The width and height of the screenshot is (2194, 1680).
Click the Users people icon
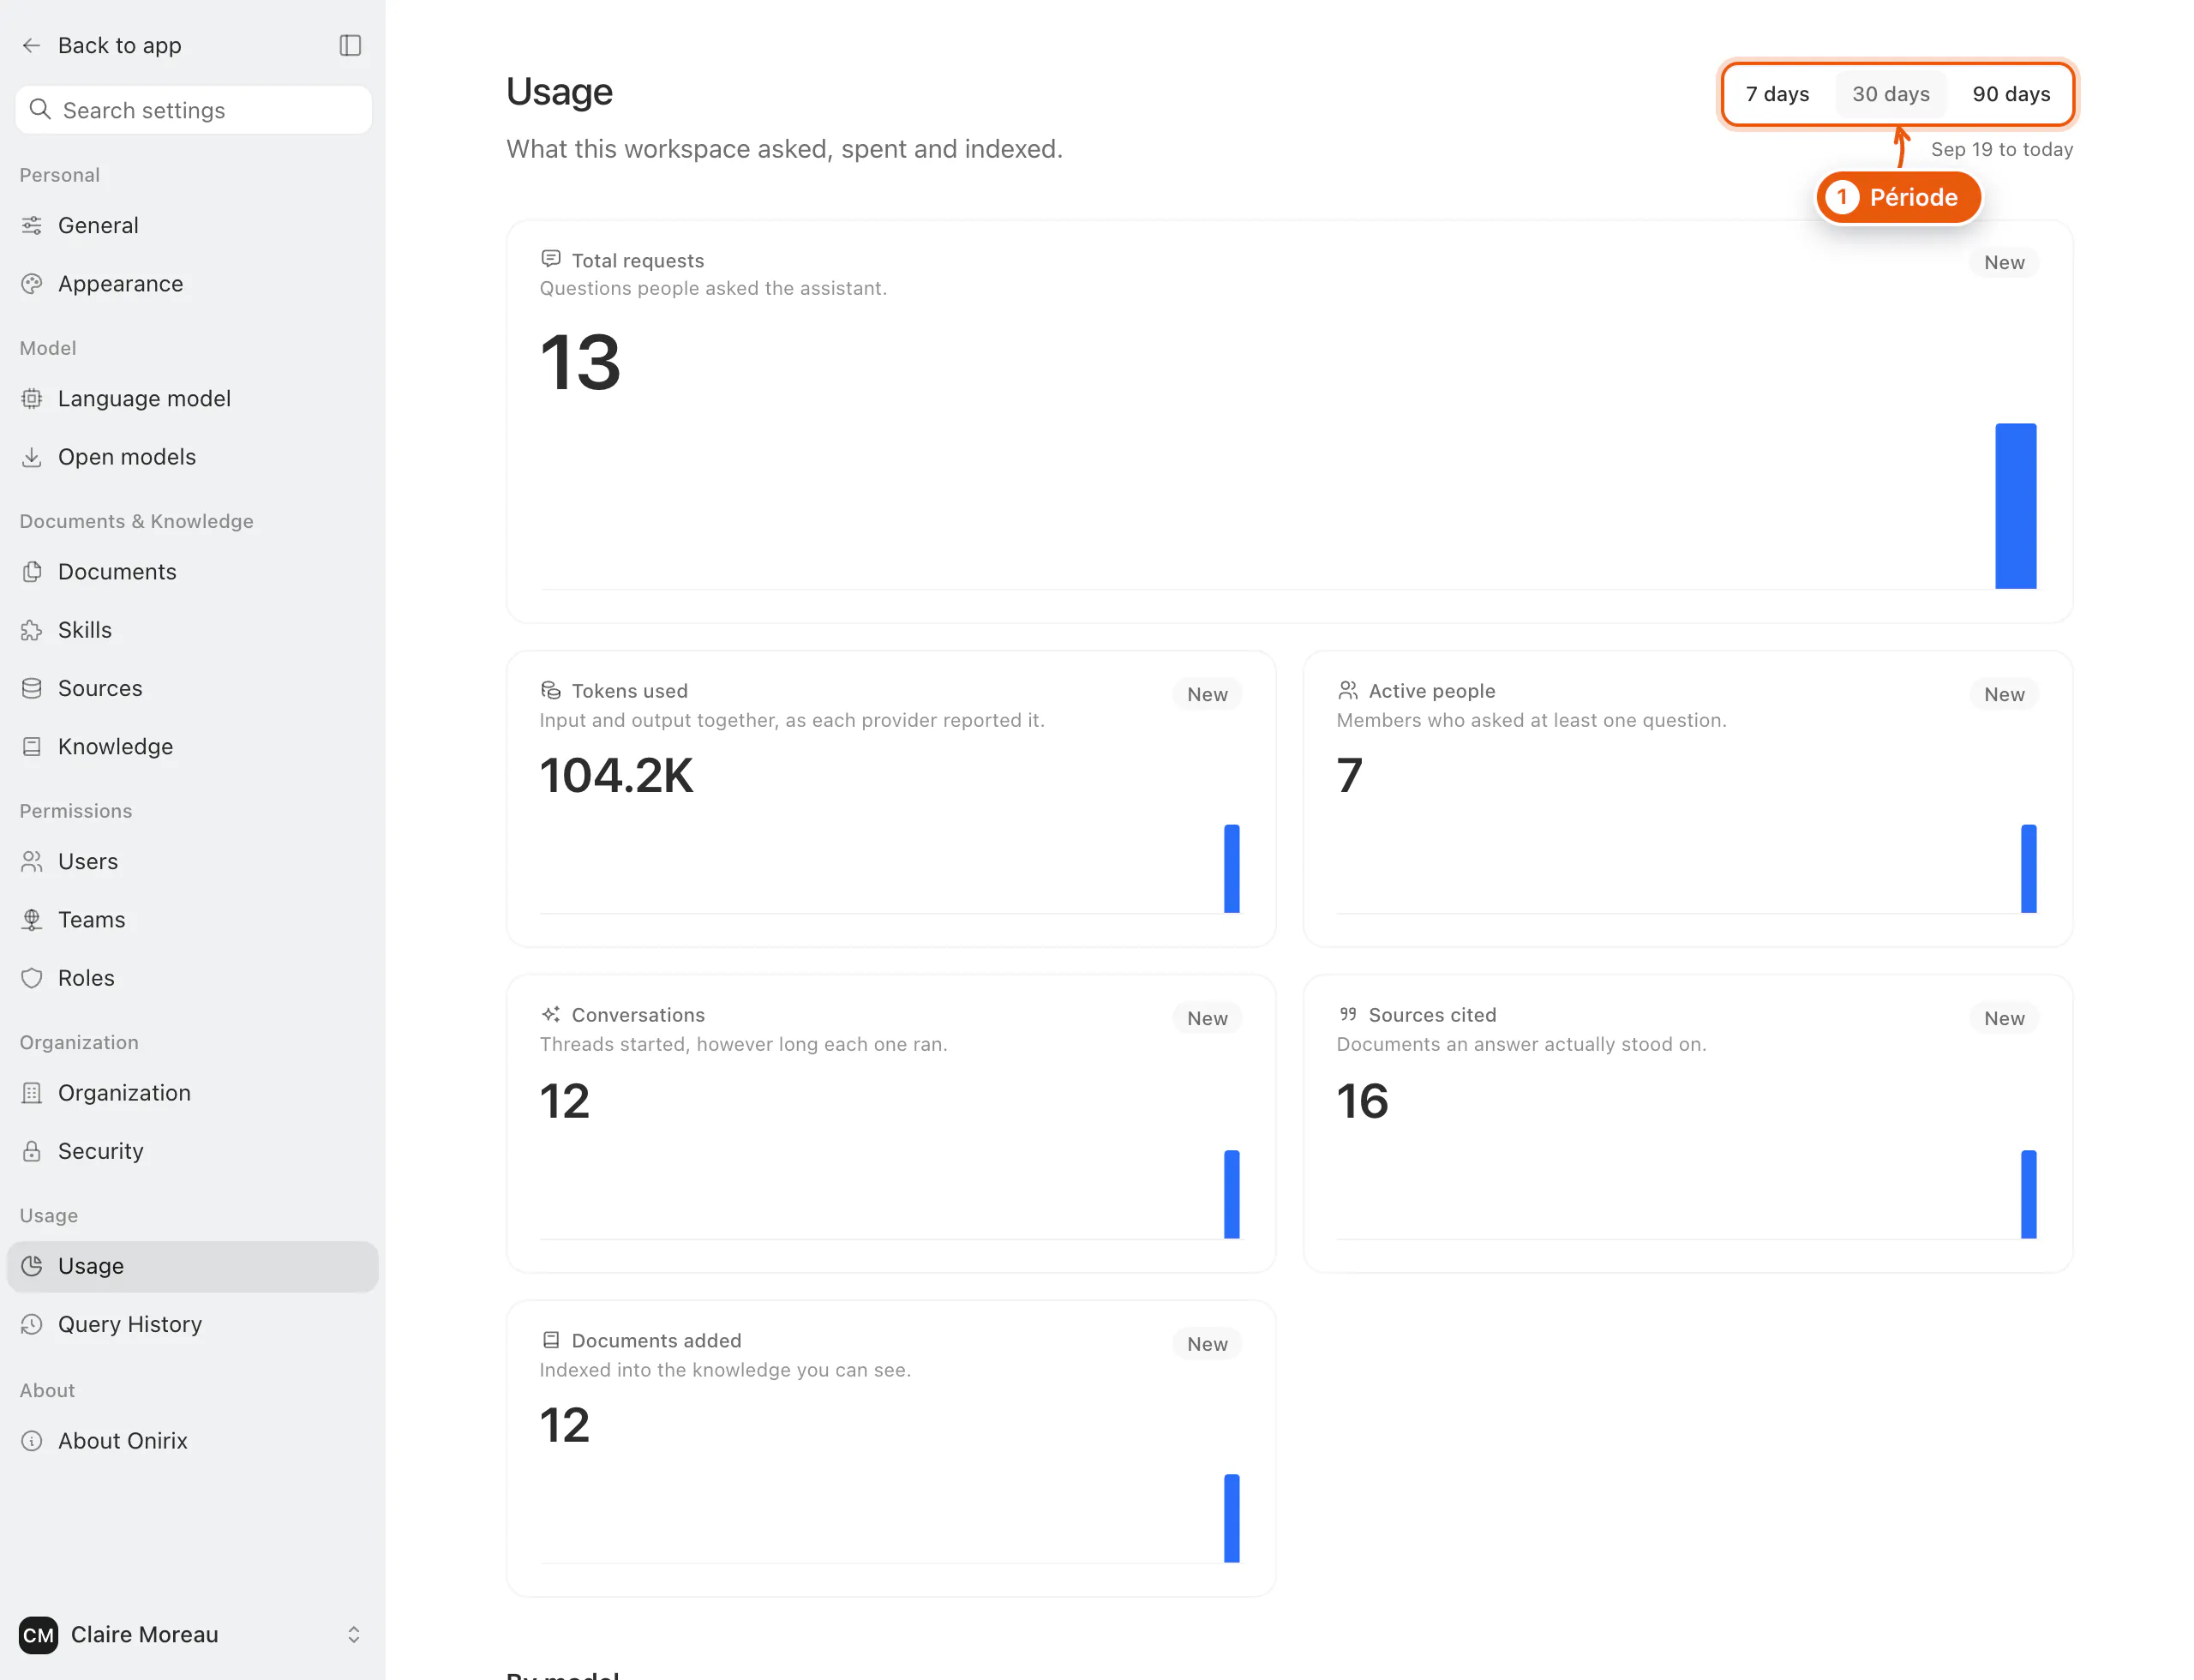click(32, 861)
